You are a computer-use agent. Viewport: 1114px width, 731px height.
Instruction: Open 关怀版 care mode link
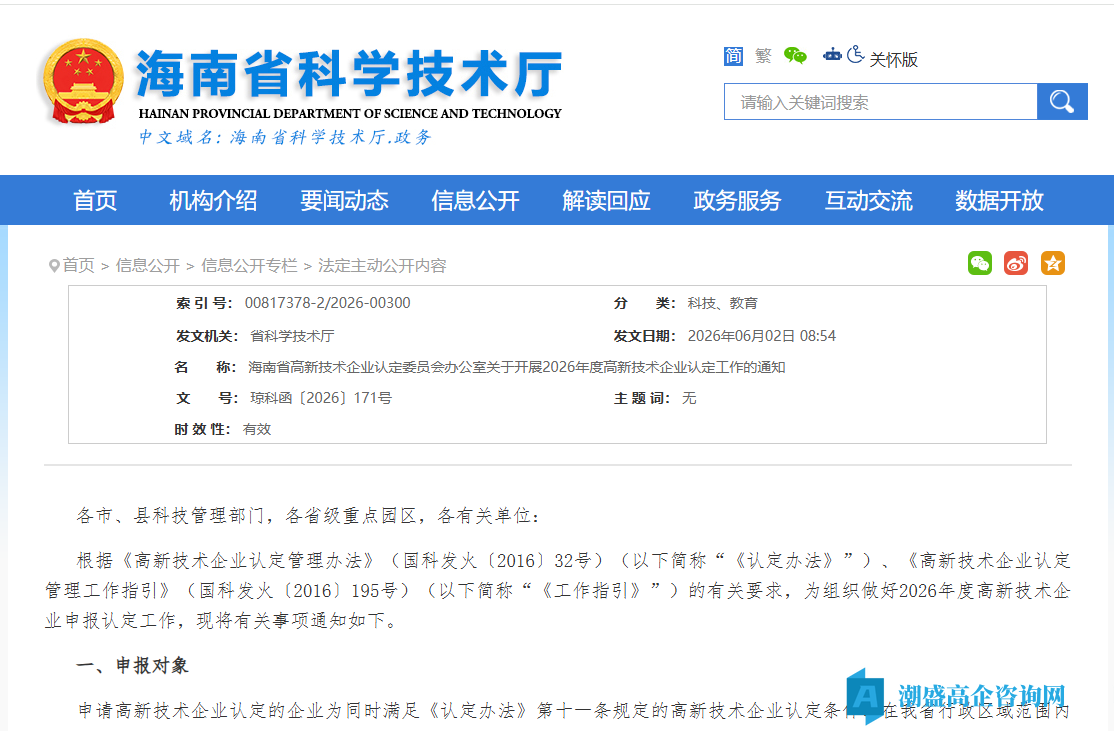[894, 60]
